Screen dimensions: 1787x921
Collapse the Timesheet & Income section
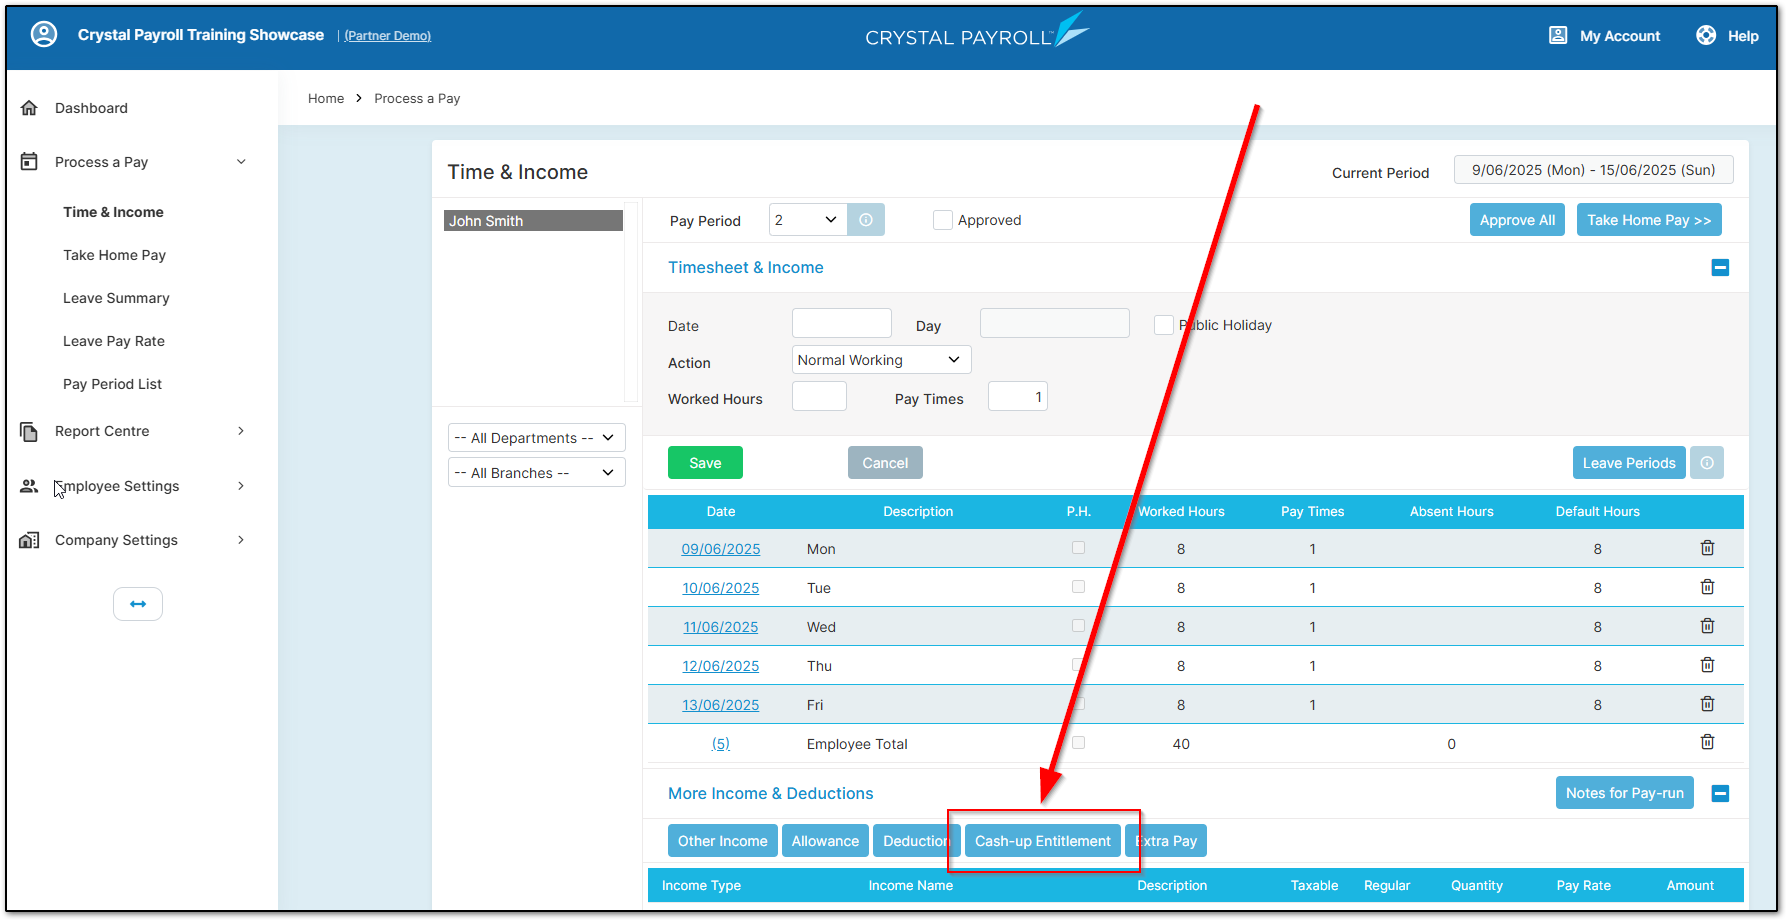(x=1720, y=267)
